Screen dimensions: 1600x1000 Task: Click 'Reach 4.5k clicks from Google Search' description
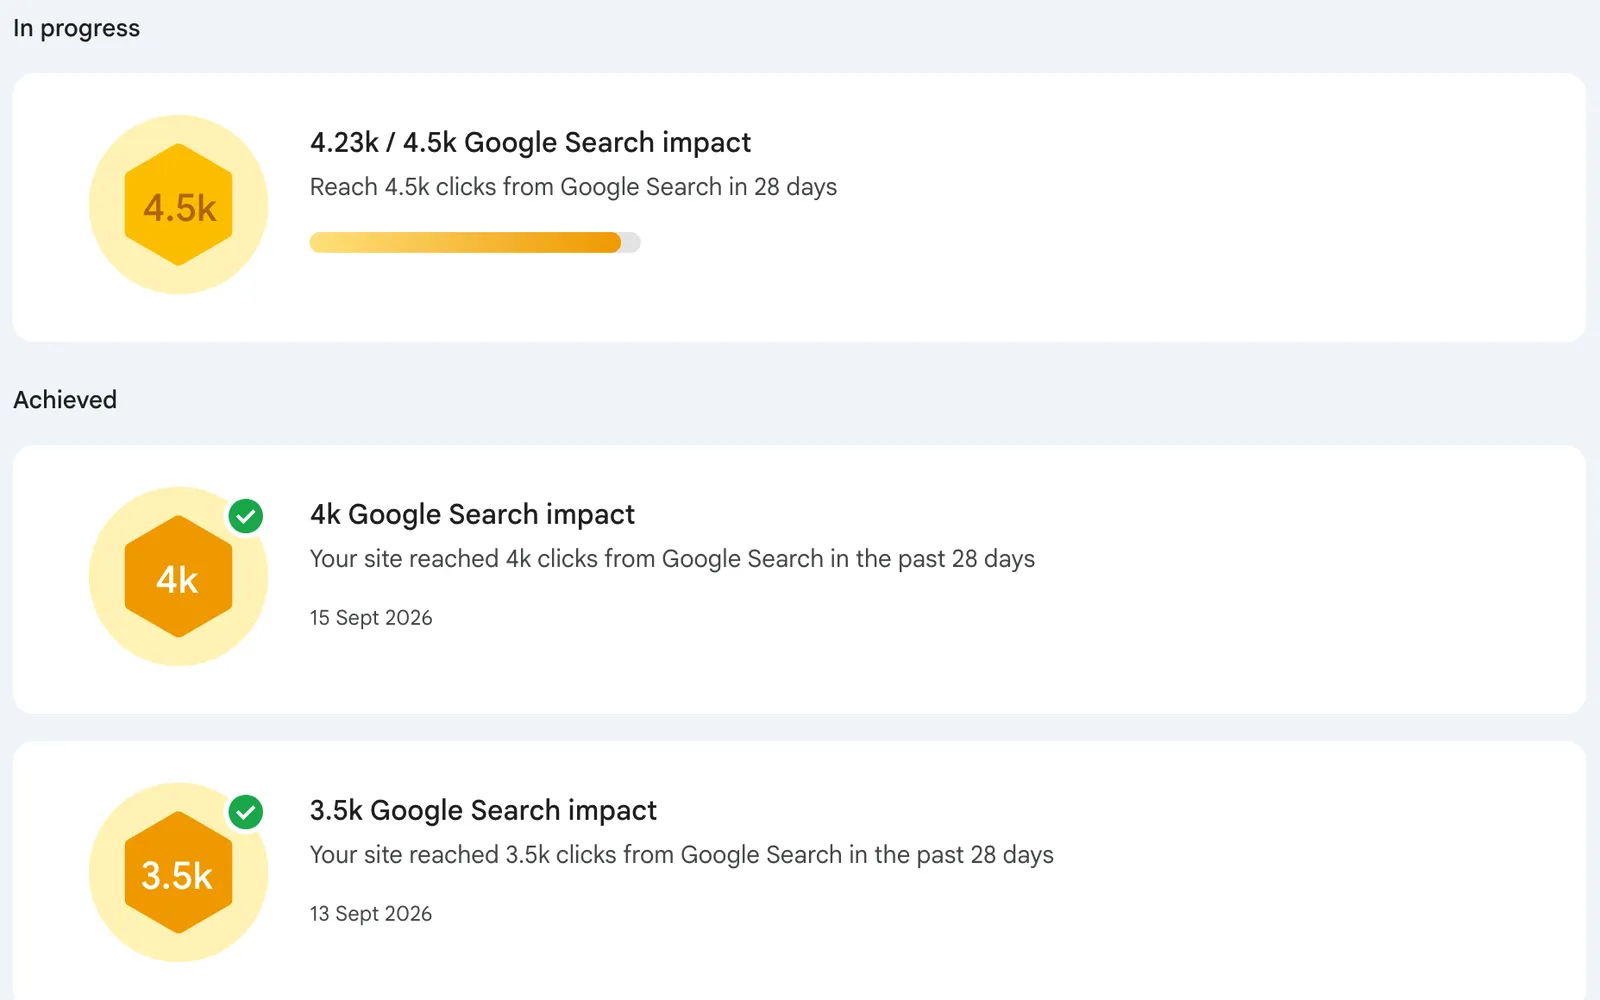point(573,187)
